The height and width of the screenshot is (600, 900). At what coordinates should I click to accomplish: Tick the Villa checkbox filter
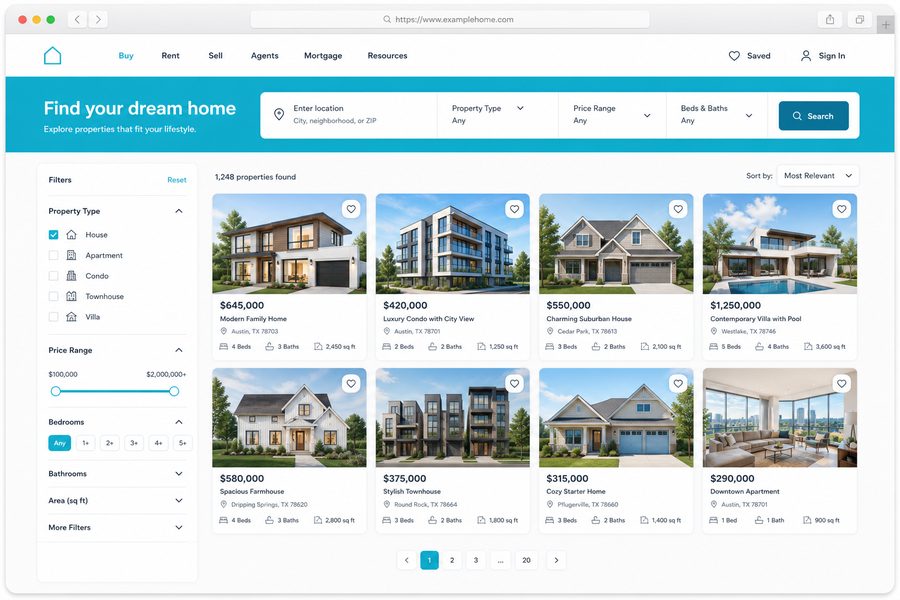[53, 317]
